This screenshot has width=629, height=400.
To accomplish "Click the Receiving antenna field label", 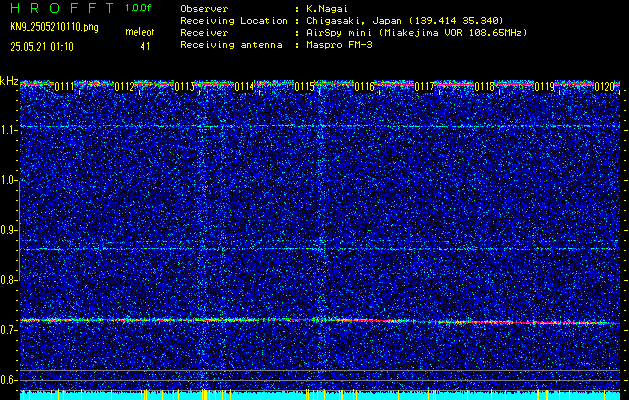I will click(x=231, y=45).
